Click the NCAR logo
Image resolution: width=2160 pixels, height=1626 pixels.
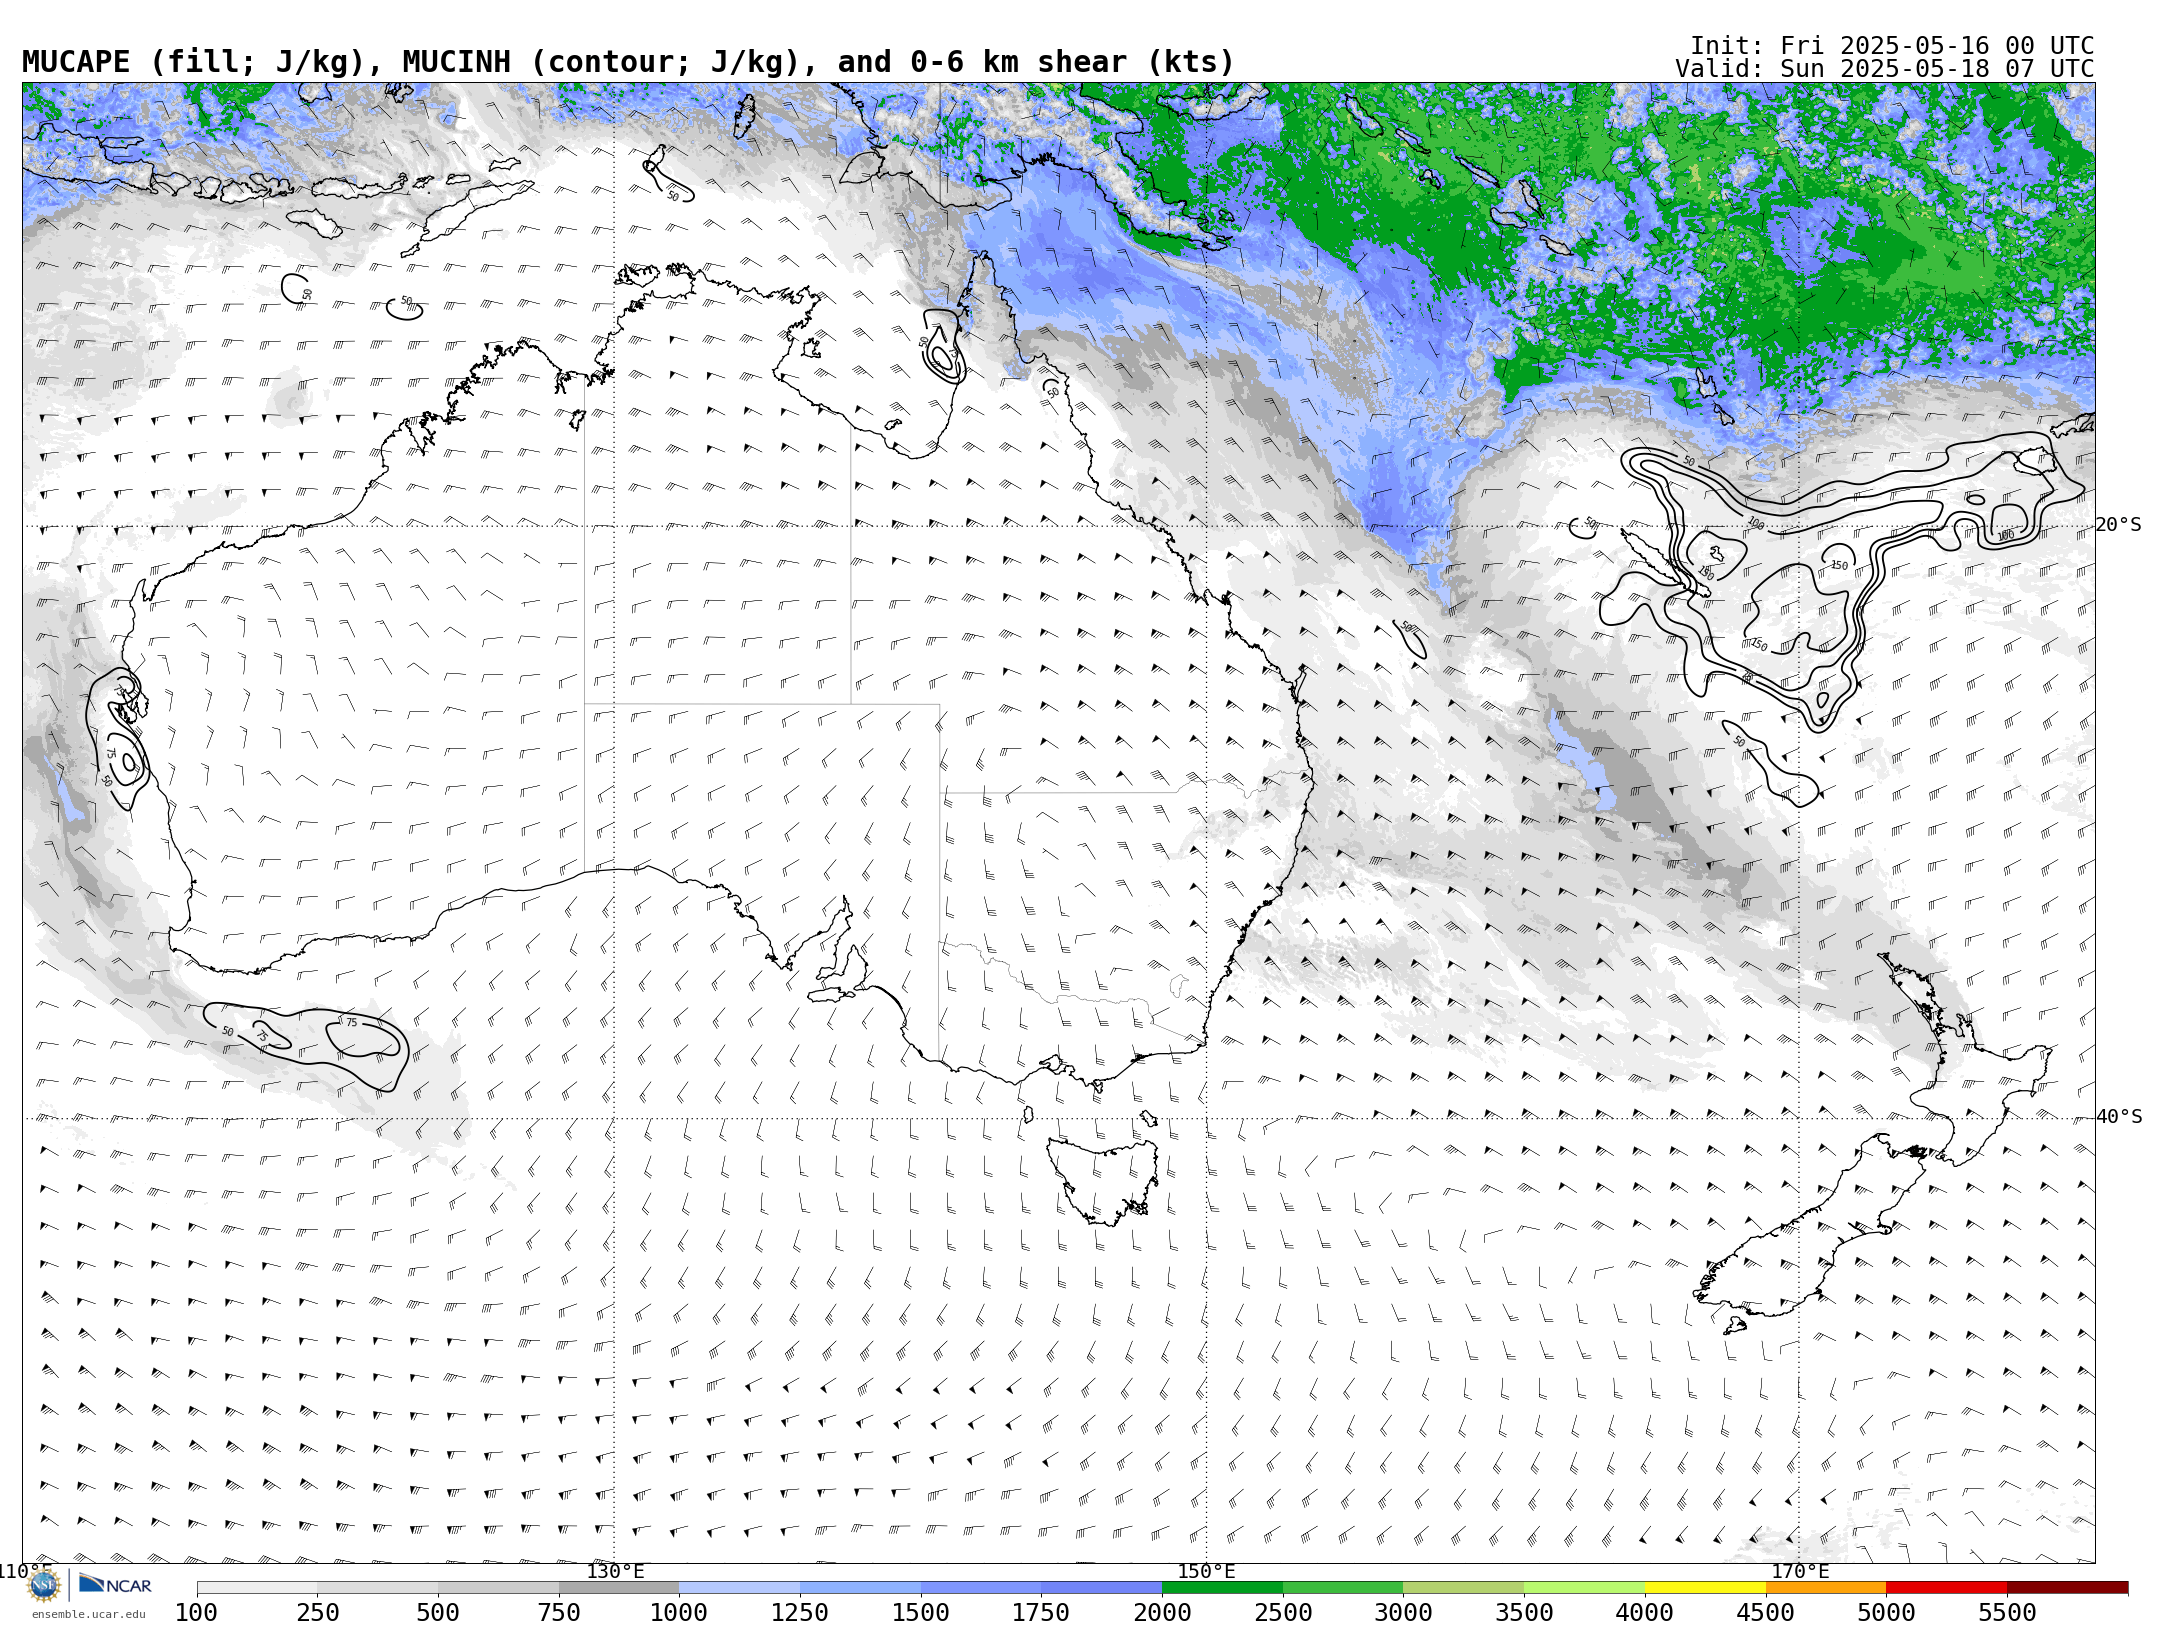pos(115,1584)
